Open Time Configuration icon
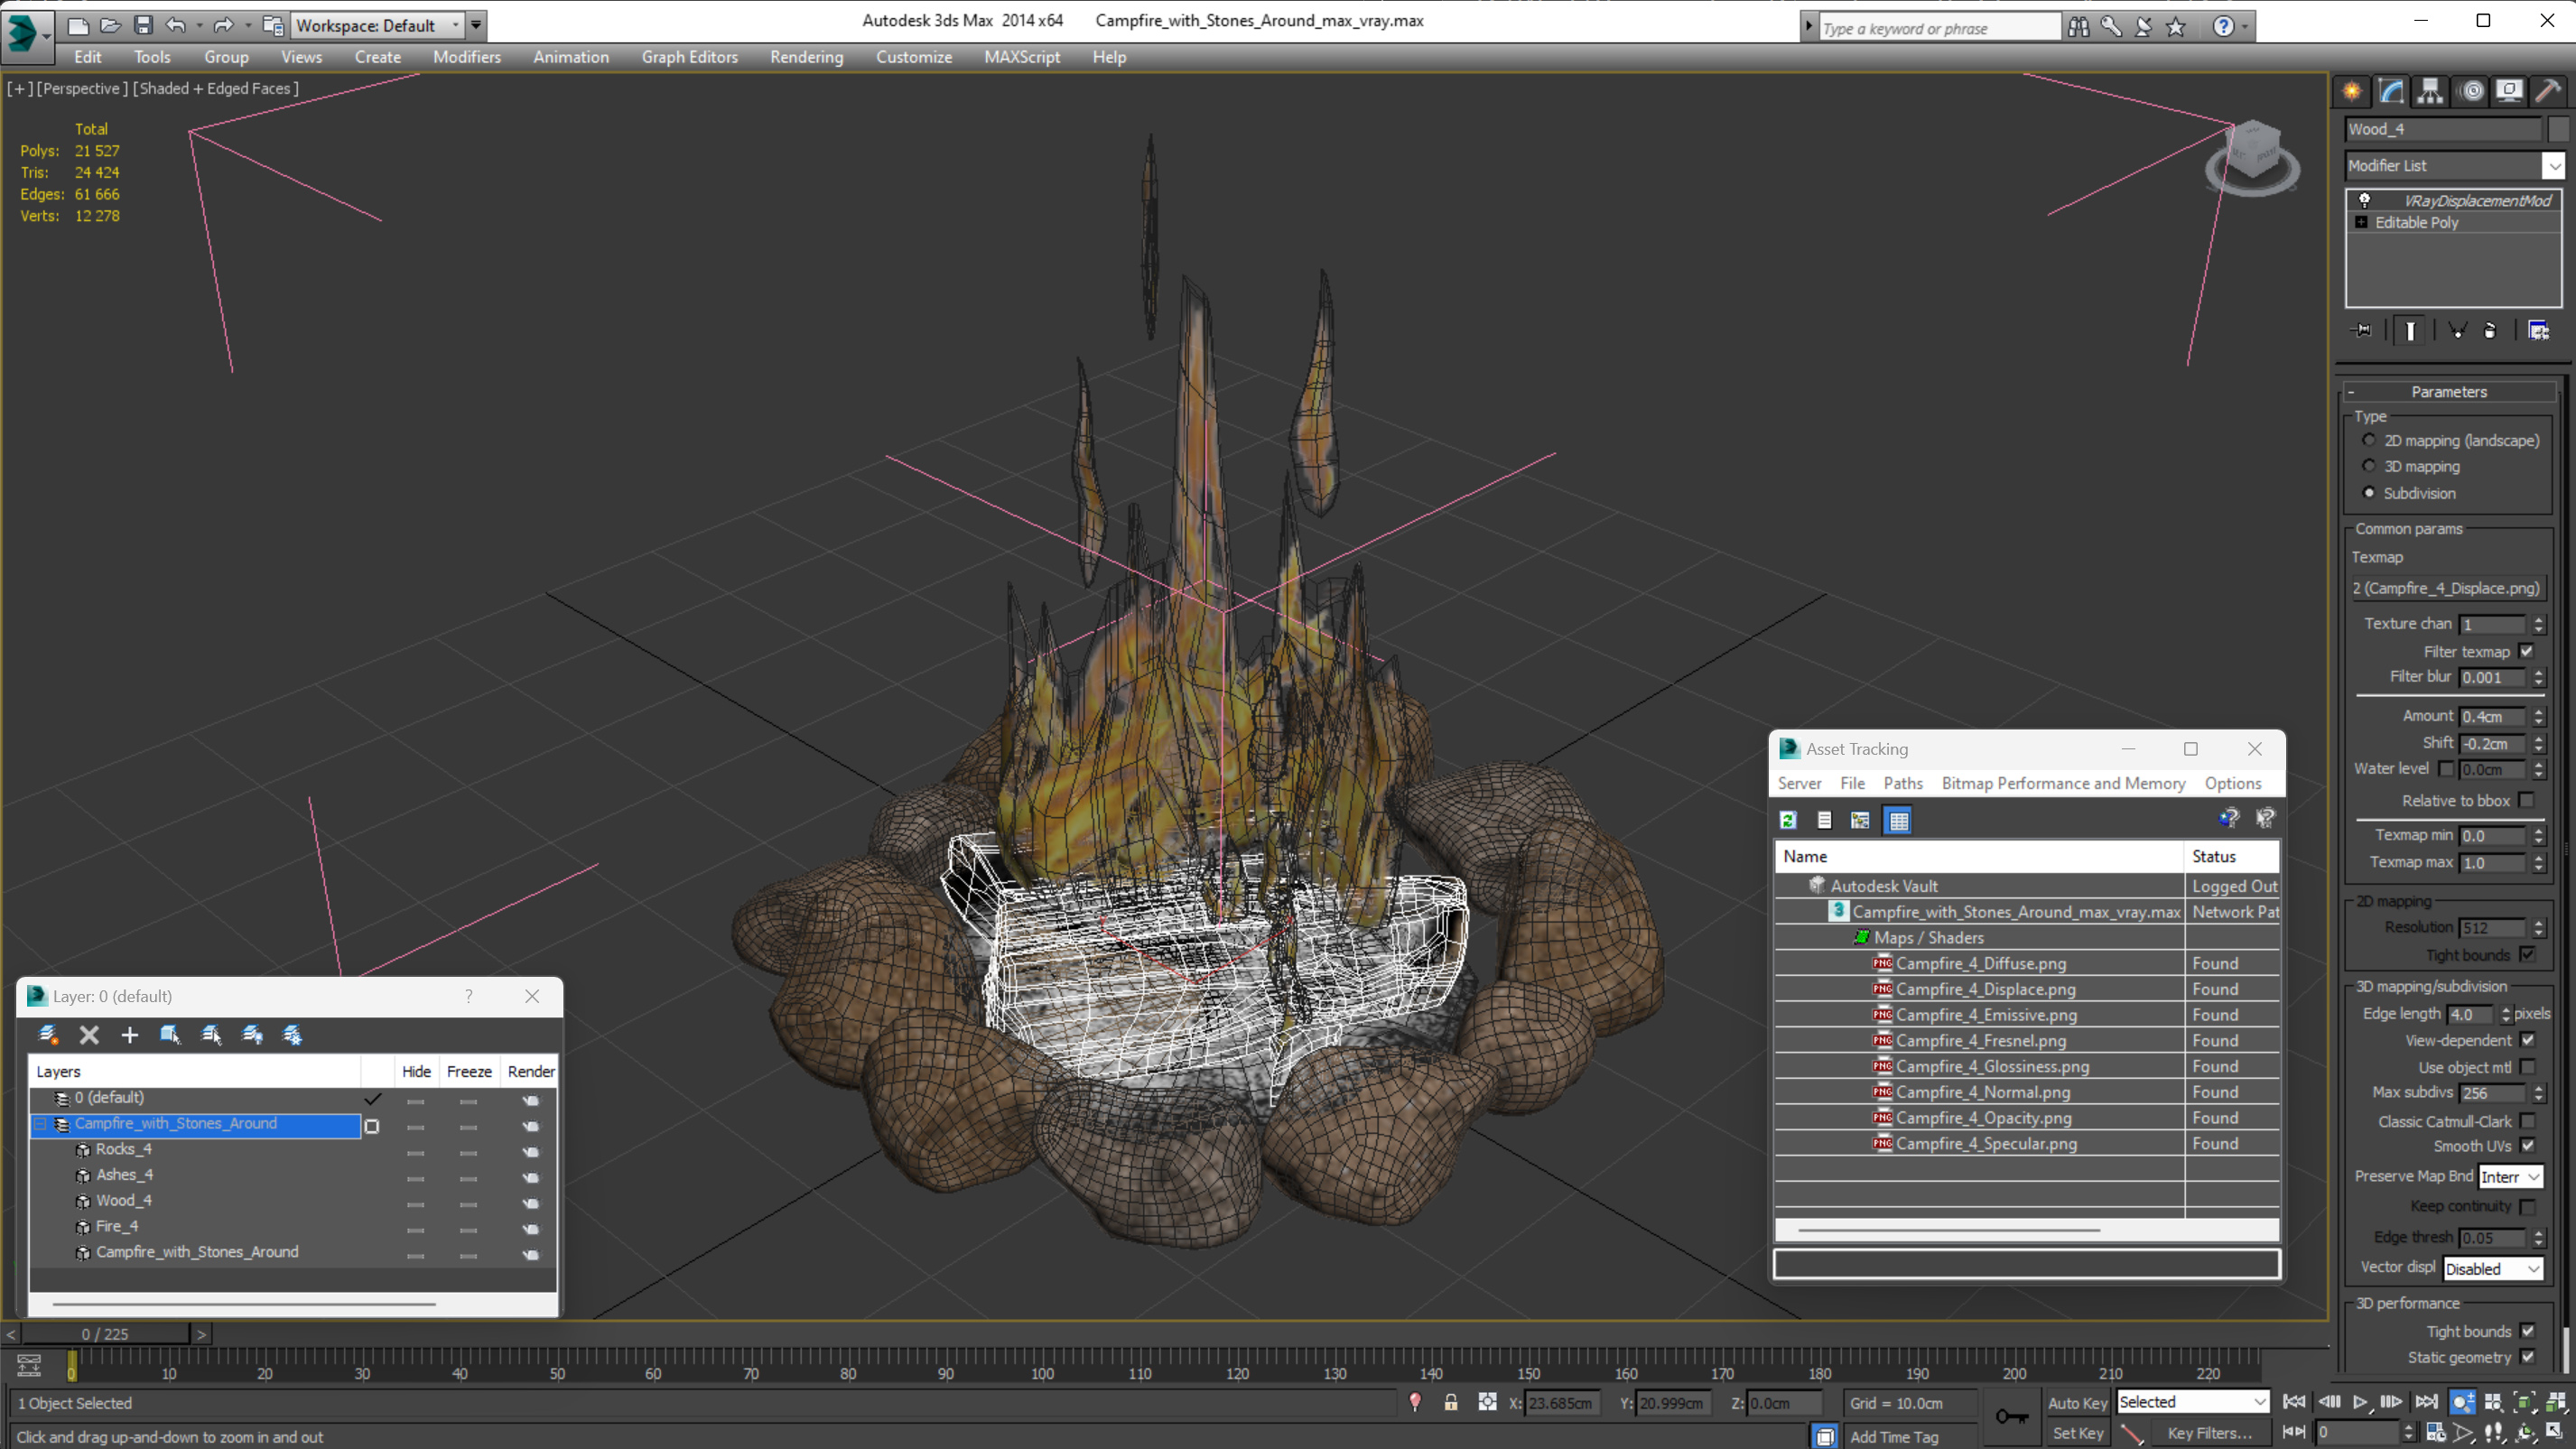 2435,1432
